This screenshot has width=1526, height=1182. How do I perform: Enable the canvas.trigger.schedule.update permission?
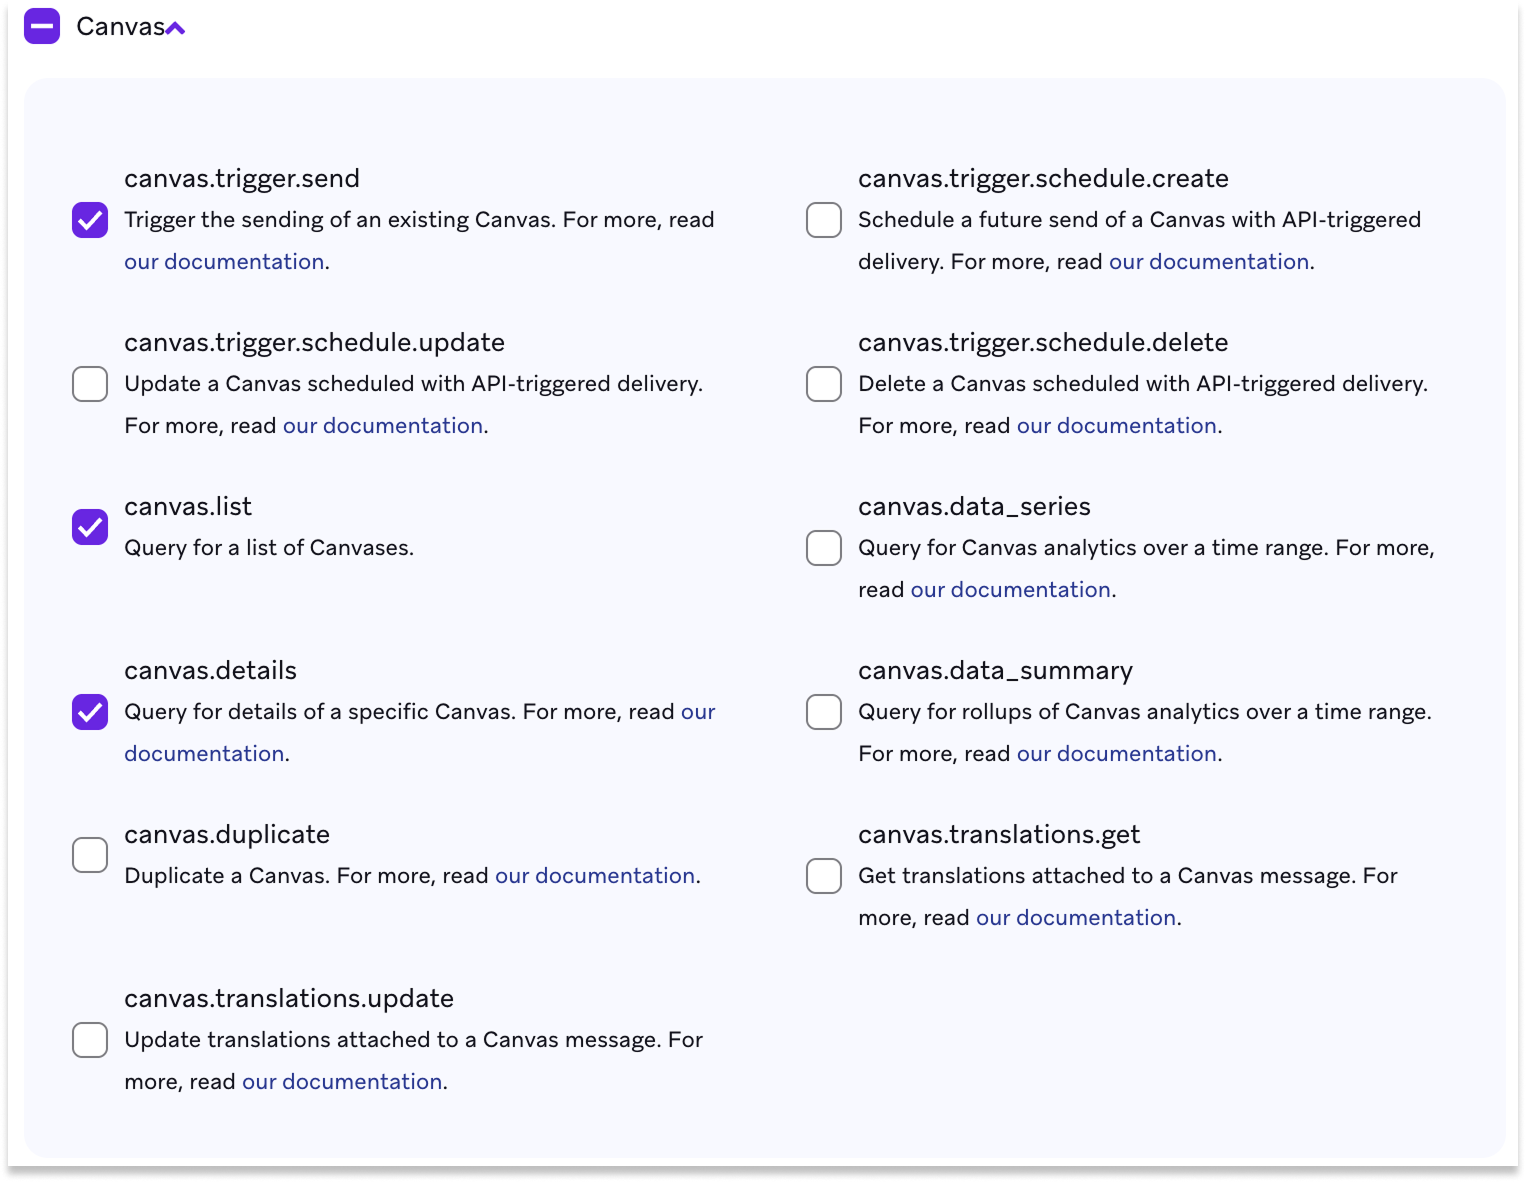(89, 384)
